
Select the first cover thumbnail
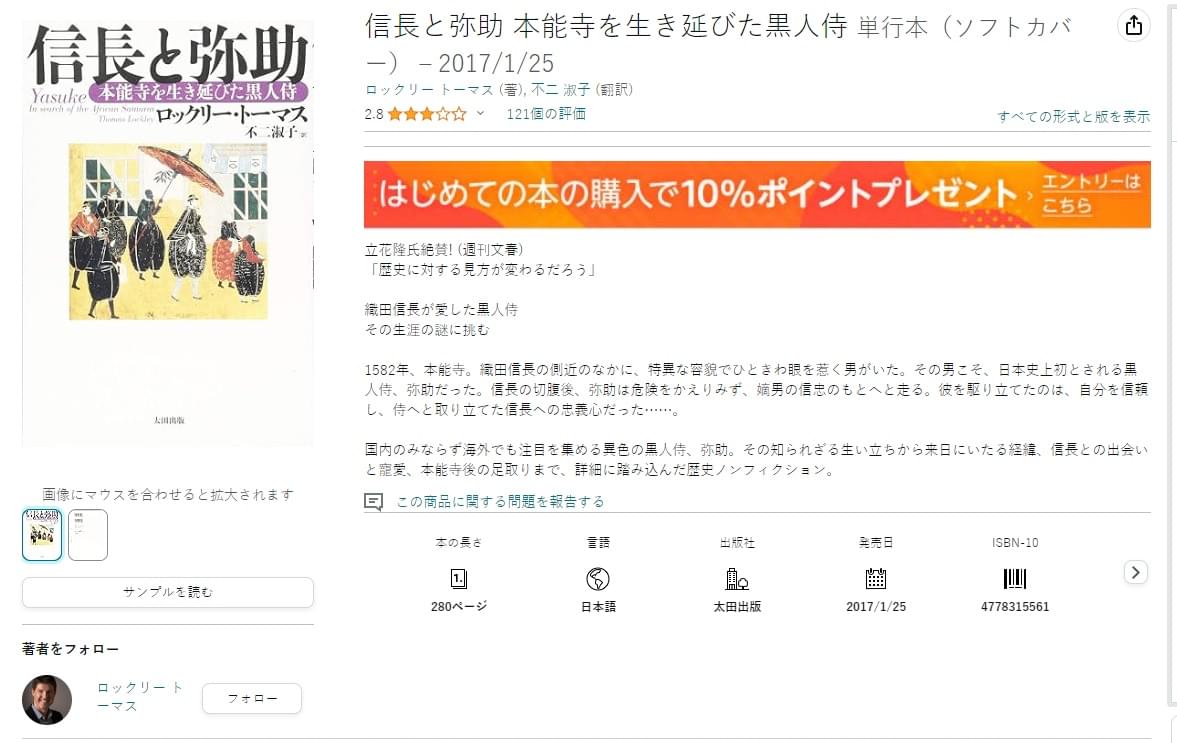(x=42, y=534)
